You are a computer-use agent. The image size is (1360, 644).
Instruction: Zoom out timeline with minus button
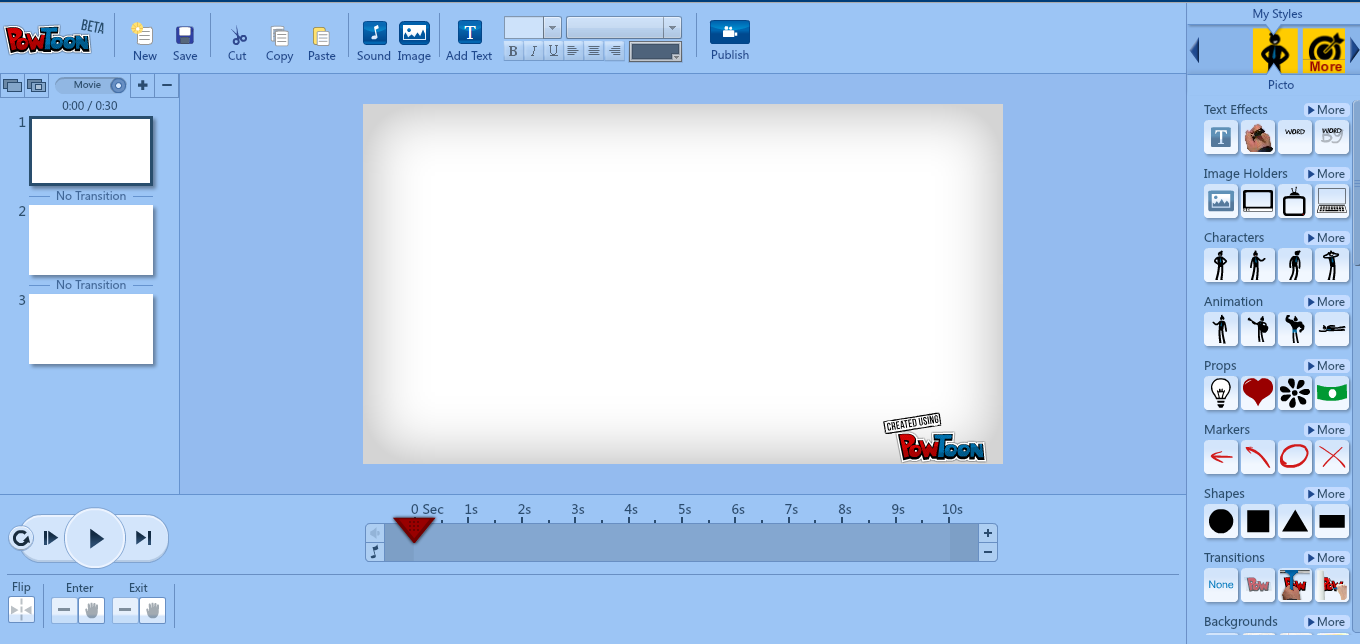(x=988, y=552)
